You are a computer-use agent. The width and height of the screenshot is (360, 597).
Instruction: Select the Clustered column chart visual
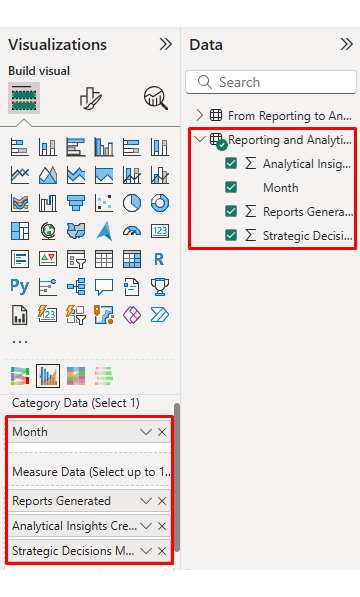click(x=104, y=147)
